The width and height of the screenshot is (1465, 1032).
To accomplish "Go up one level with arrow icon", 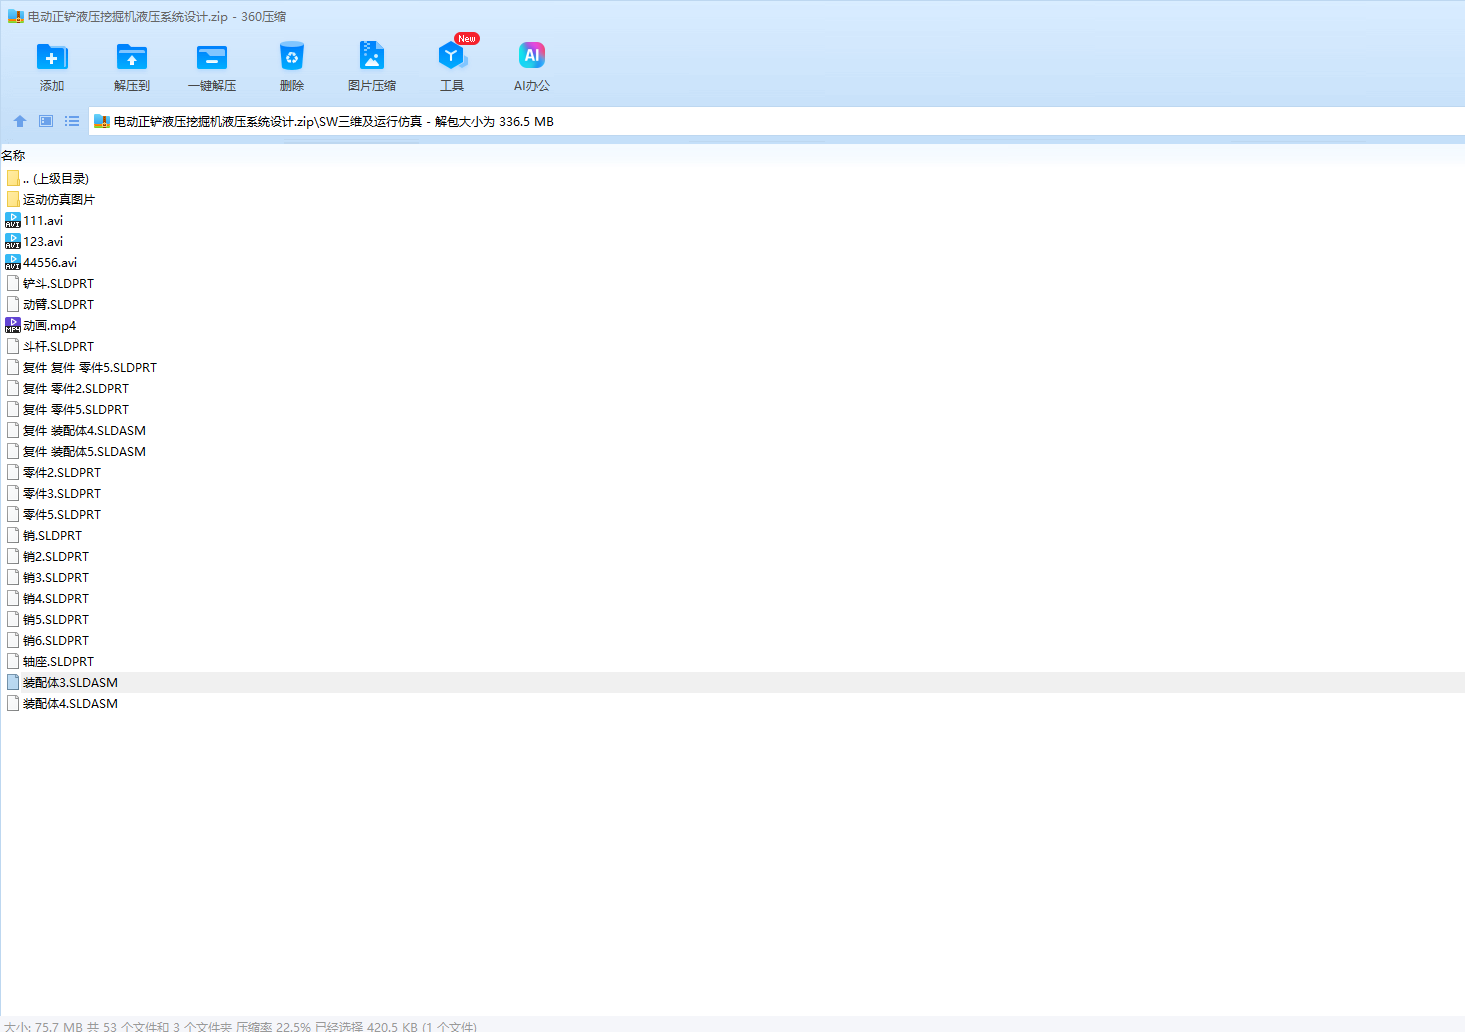I will [x=20, y=121].
